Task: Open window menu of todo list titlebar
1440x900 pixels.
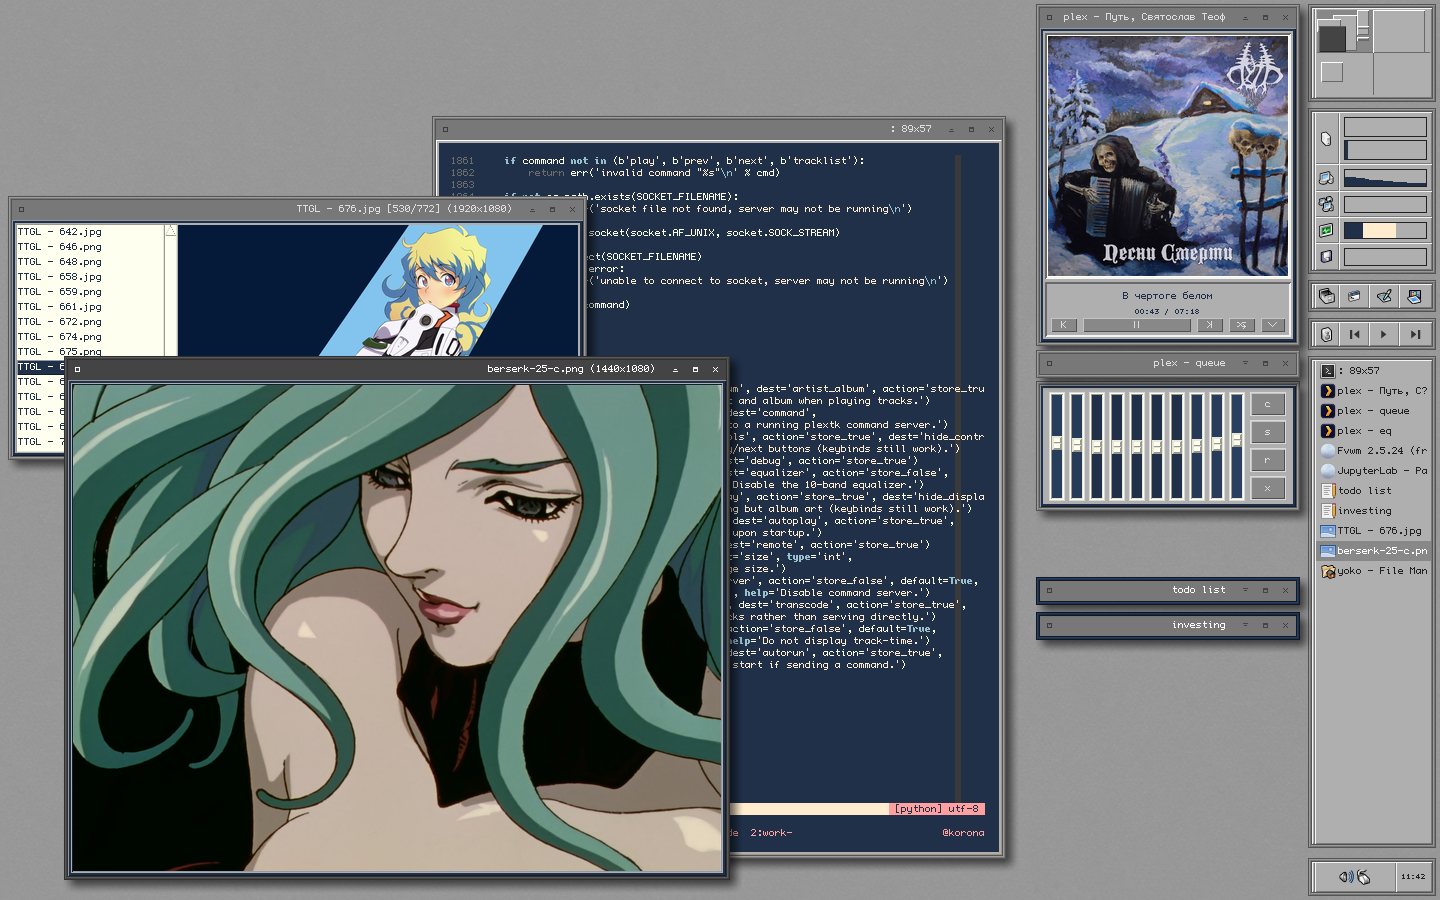Action: click(1049, 590)
